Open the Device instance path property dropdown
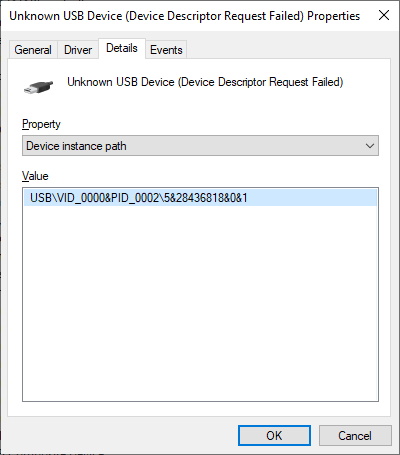The height and width of the screenshot is (455, 400). tap(200, 146)
